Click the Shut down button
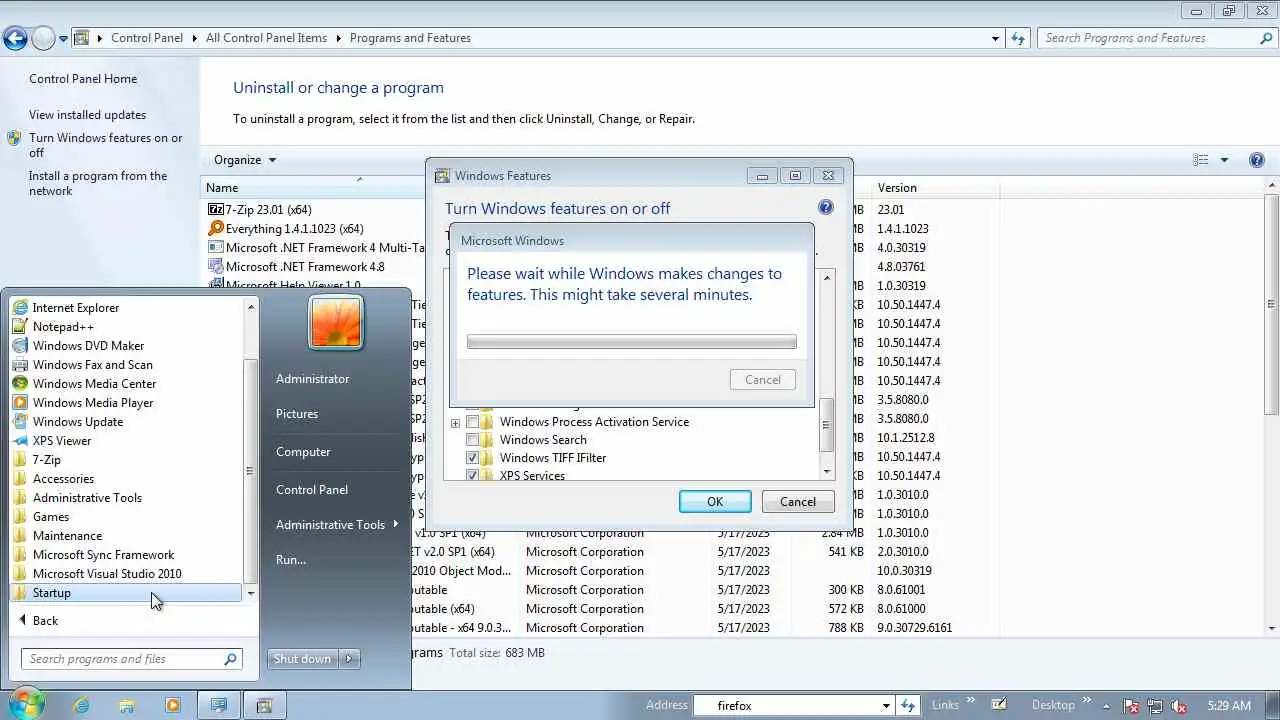Screen dimensions: 1280x720 click(303, 659)
